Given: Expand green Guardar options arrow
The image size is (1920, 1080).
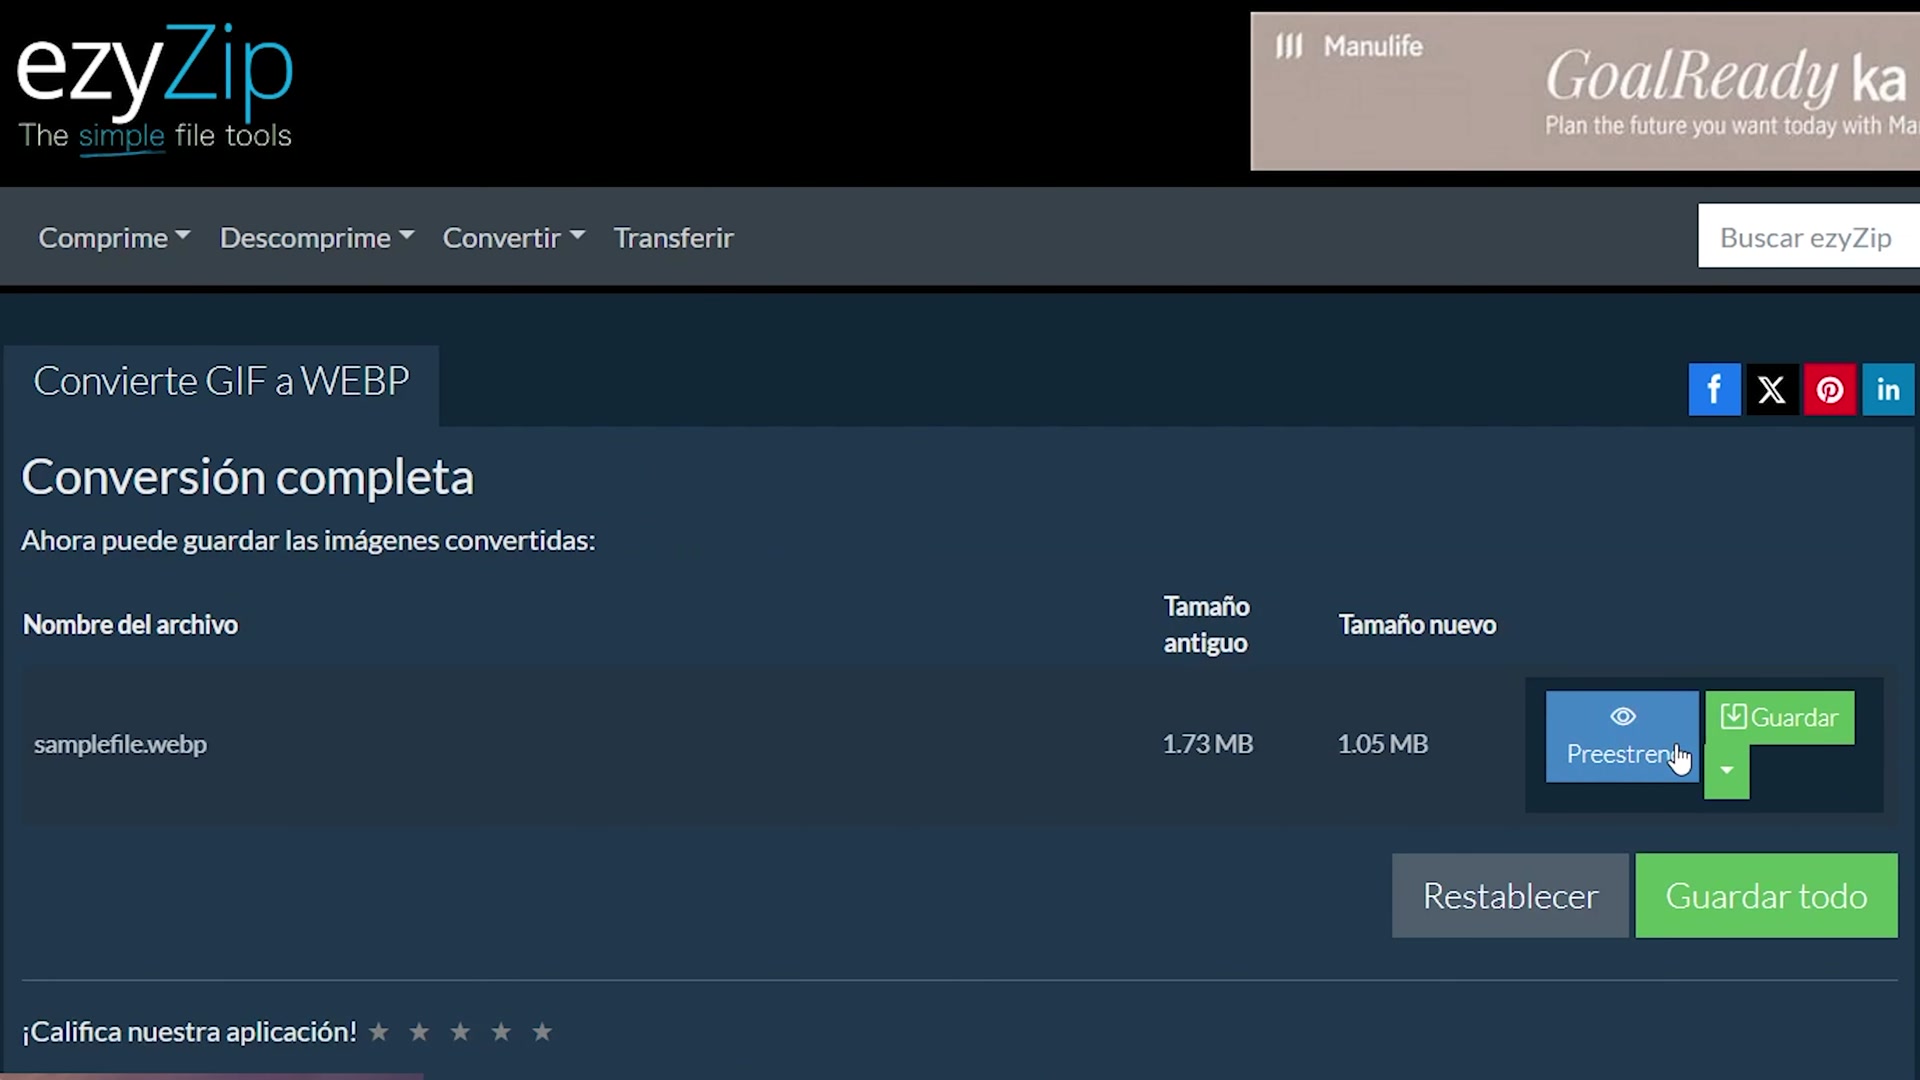Looking at the screenshot, I should pyautogui.click(x=1726, y=771).
